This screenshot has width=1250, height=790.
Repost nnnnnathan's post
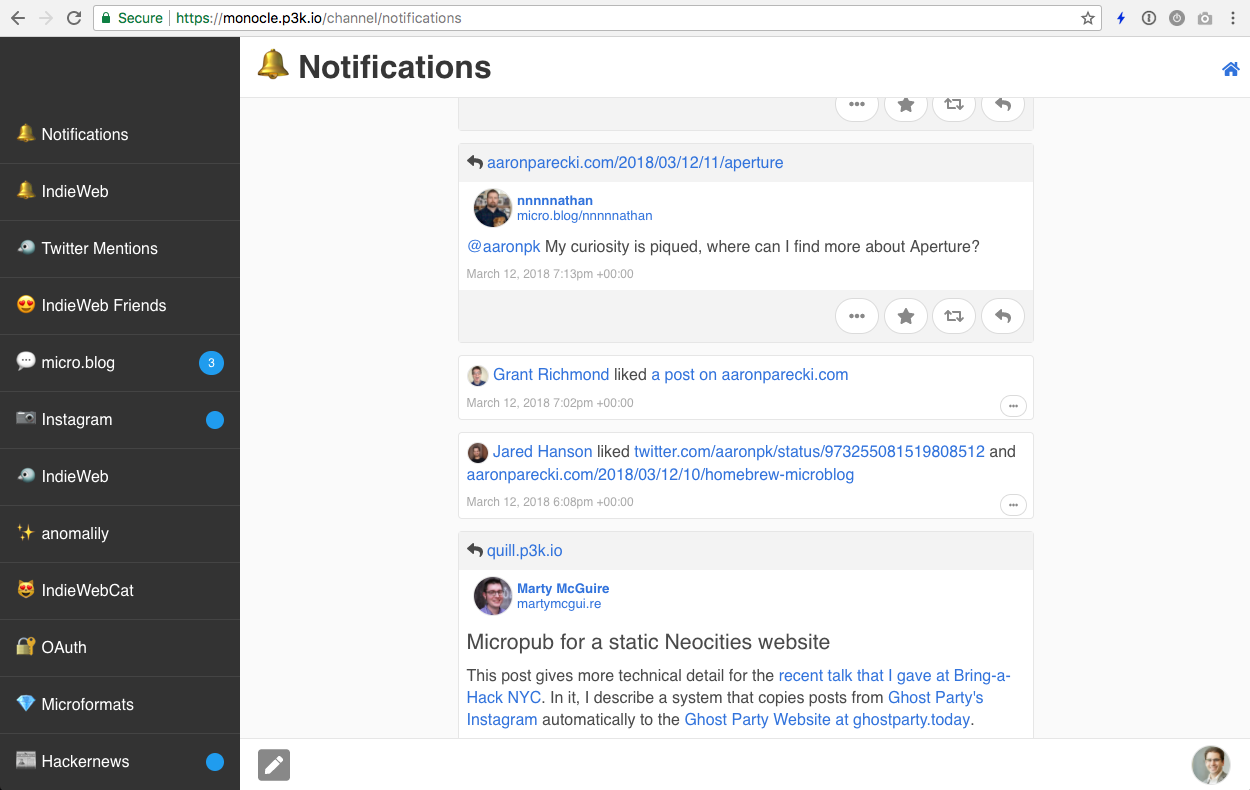coord(954,316)
